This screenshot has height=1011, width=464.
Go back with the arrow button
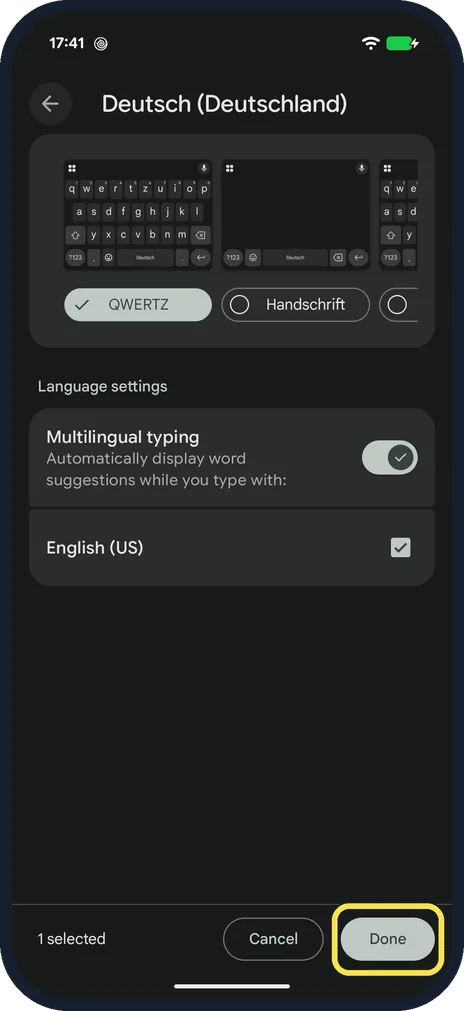click(x=50, y=104)
